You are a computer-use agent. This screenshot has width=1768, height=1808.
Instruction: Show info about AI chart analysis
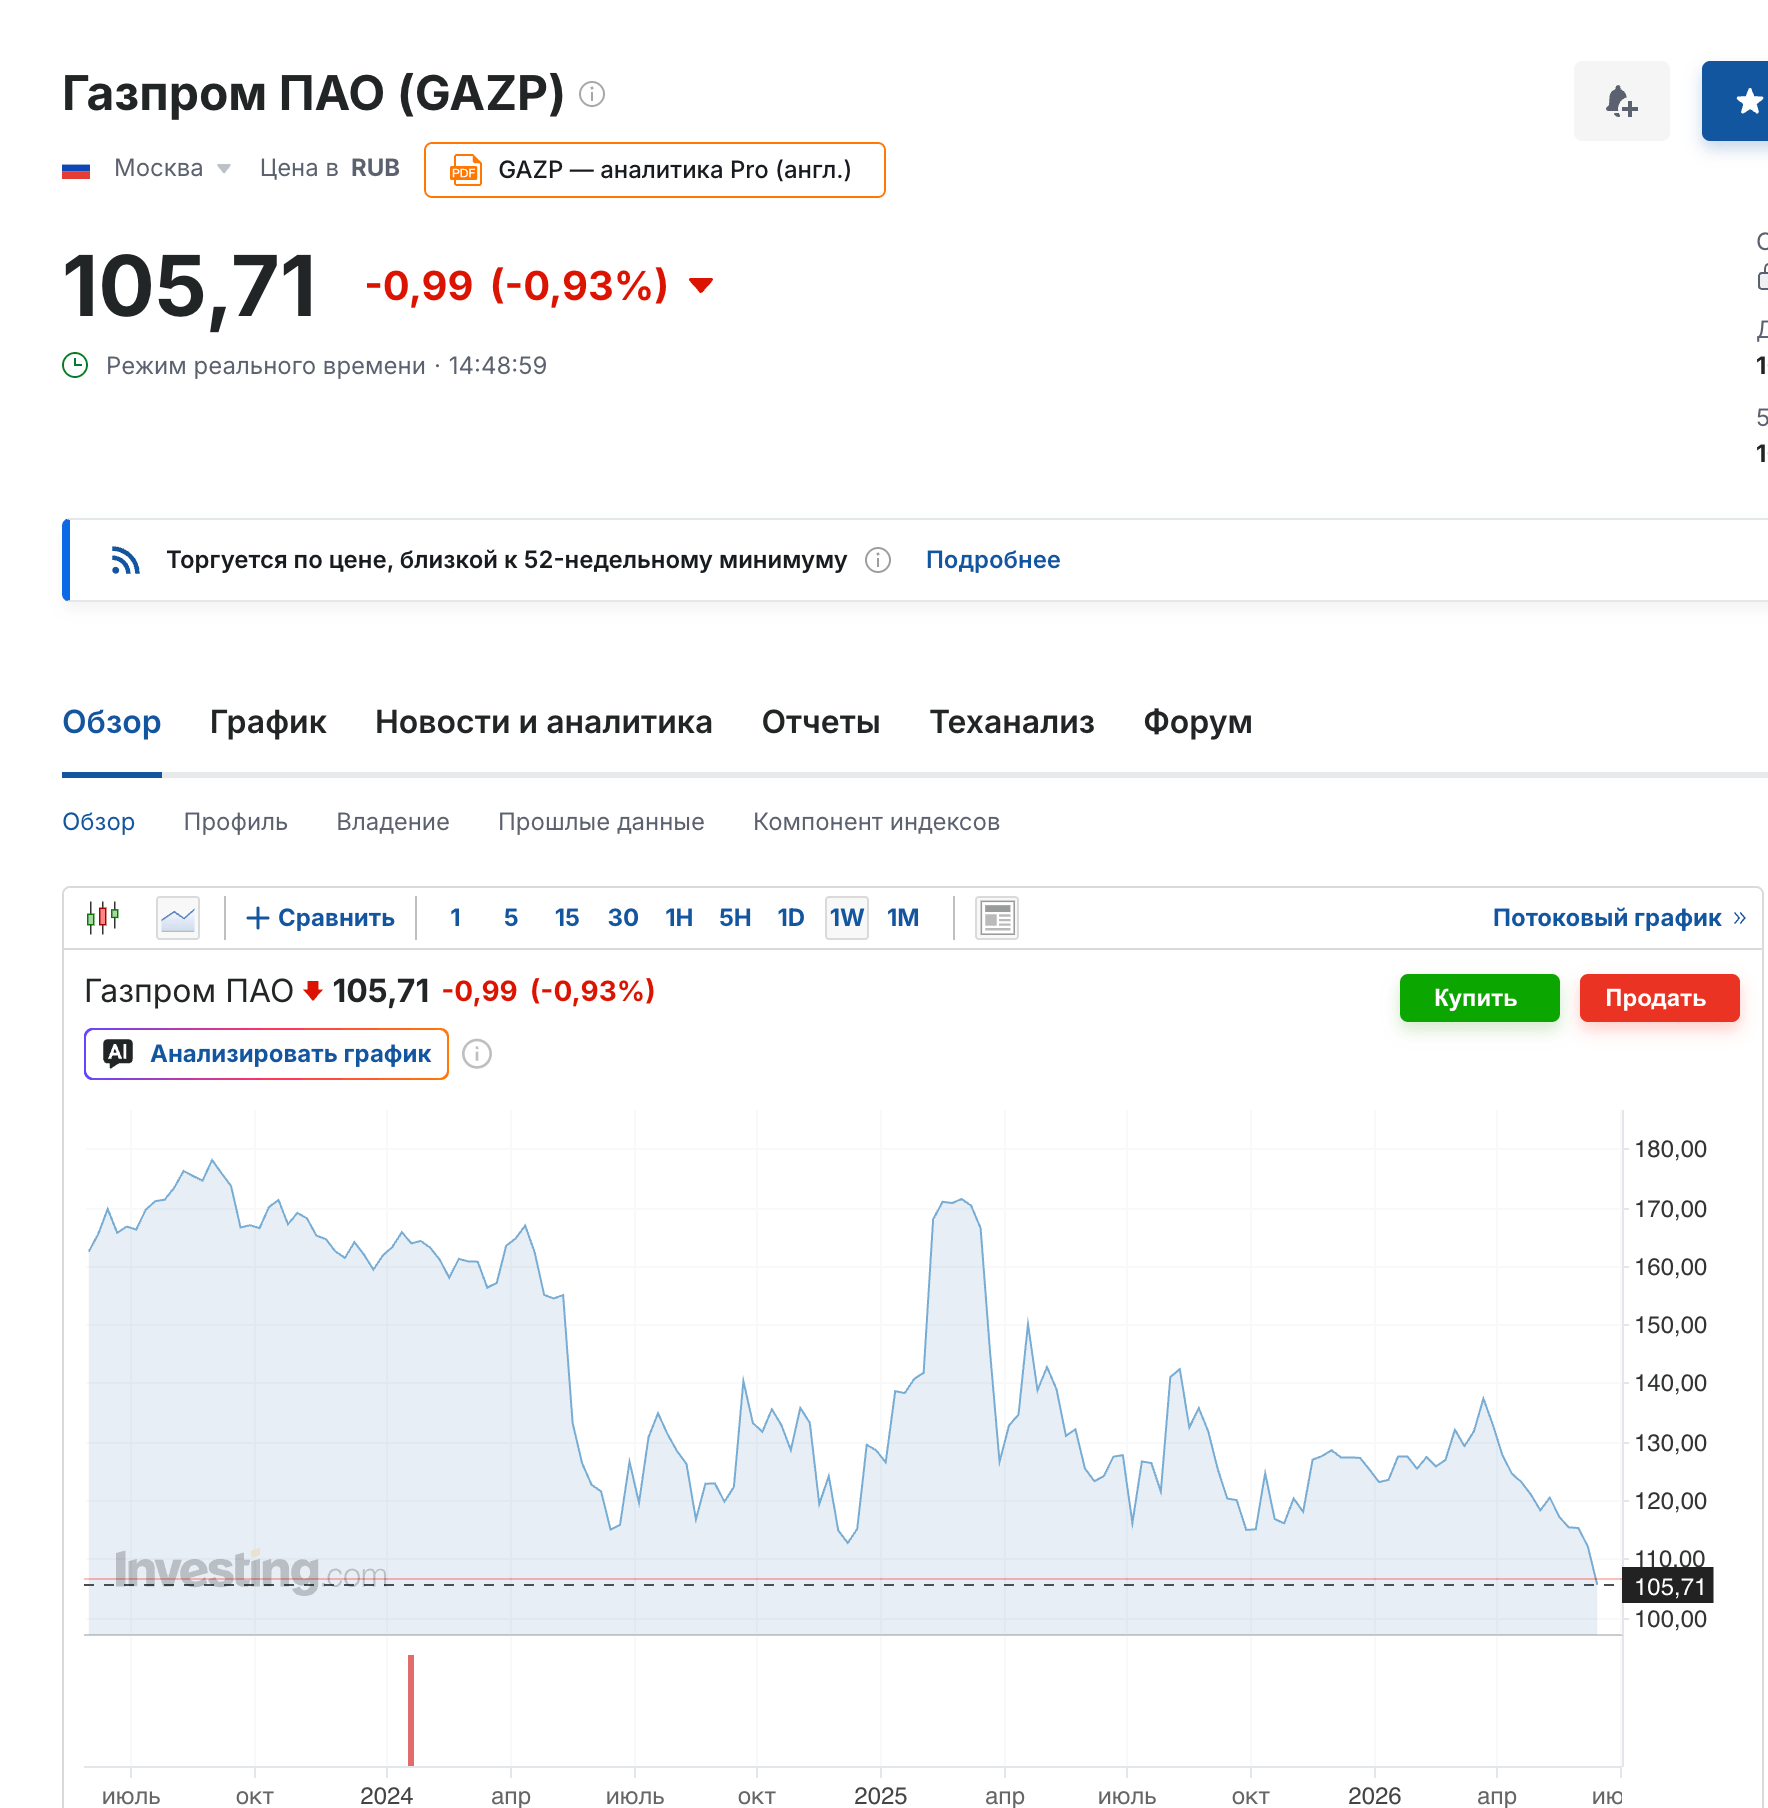coord(477,1054)
